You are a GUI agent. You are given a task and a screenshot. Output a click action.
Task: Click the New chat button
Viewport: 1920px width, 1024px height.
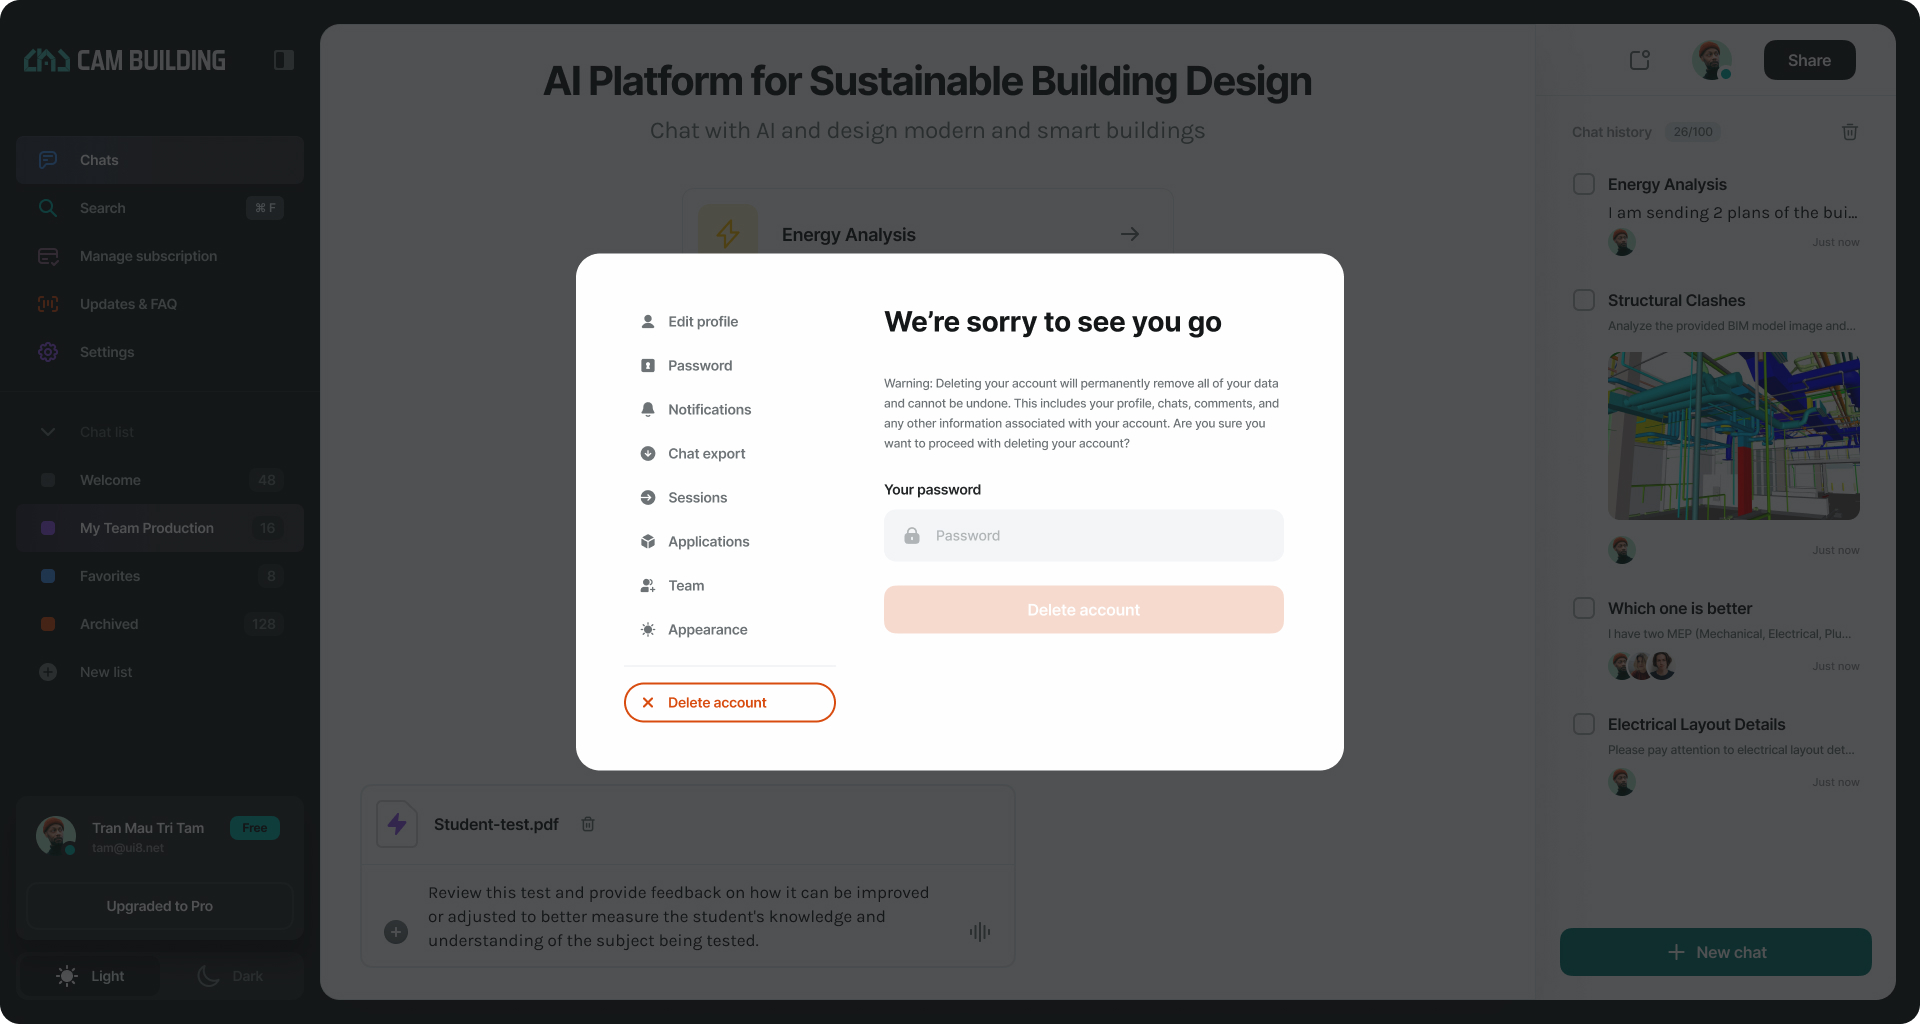coord(1716,952)
